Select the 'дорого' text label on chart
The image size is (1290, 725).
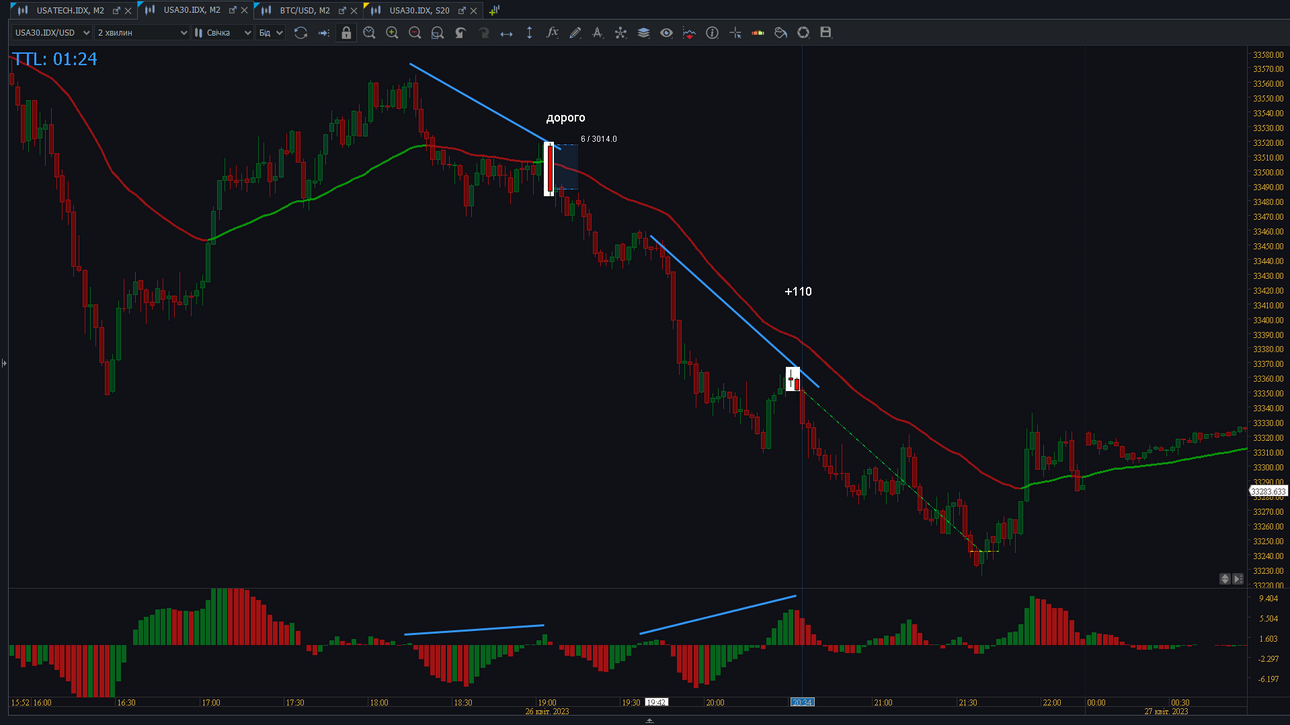point(565,118)
